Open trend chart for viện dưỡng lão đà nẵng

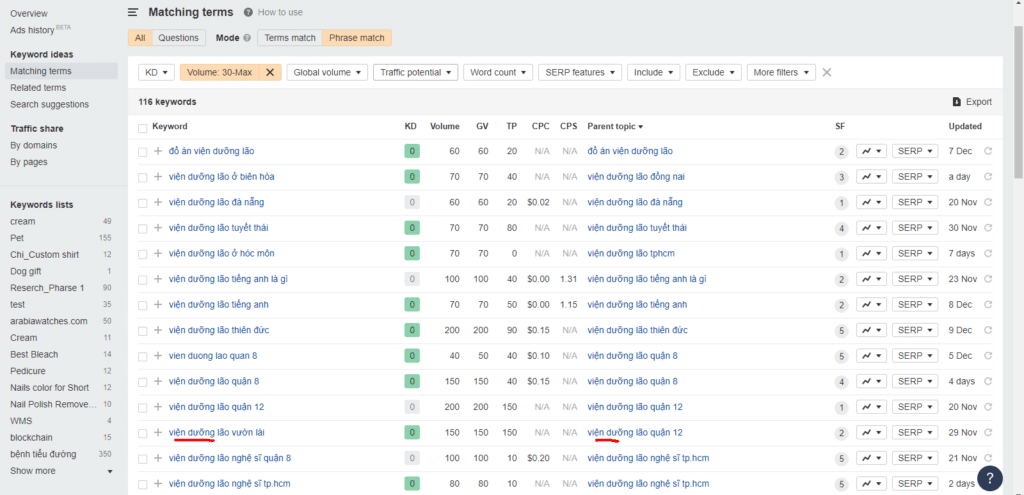(x=871, y=202)
